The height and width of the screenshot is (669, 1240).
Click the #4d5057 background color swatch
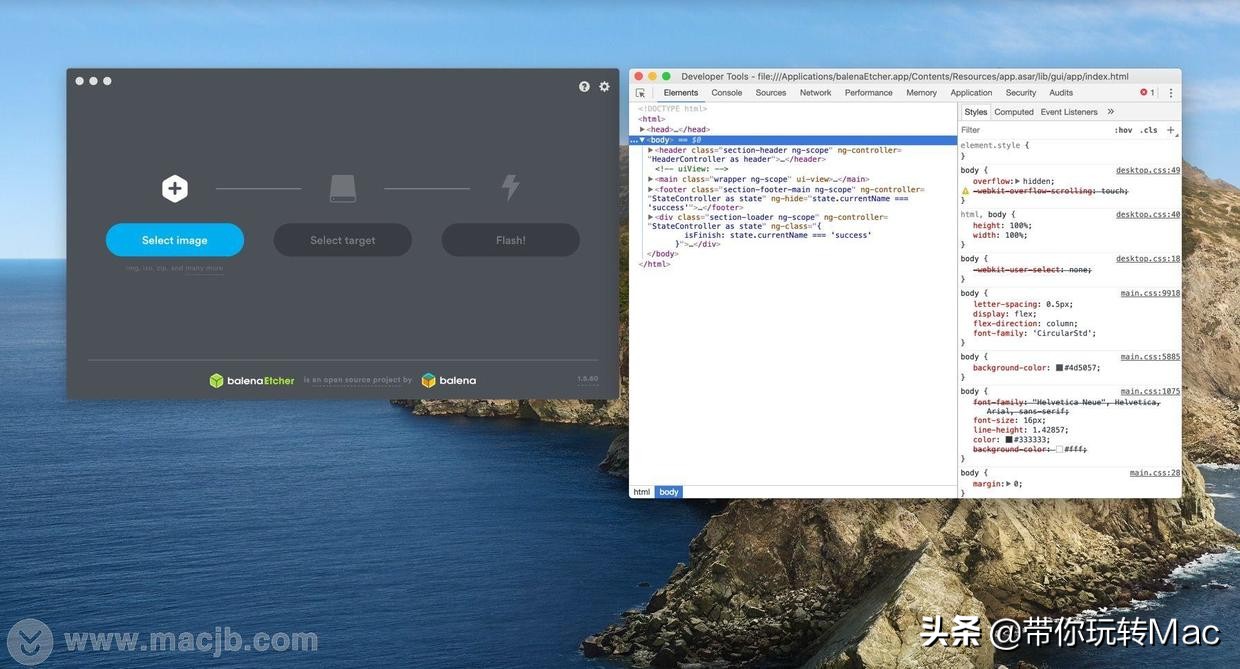pos(1059,368)
